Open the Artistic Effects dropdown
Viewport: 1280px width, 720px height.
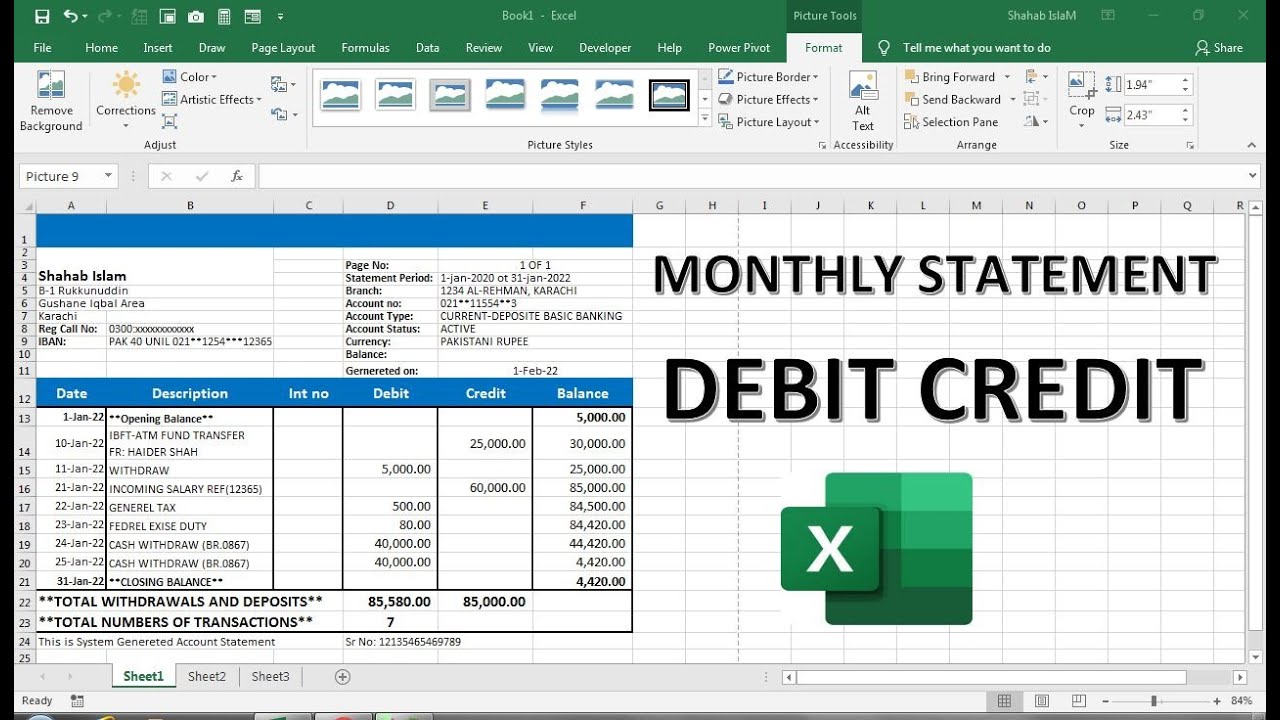pos(211,99)
